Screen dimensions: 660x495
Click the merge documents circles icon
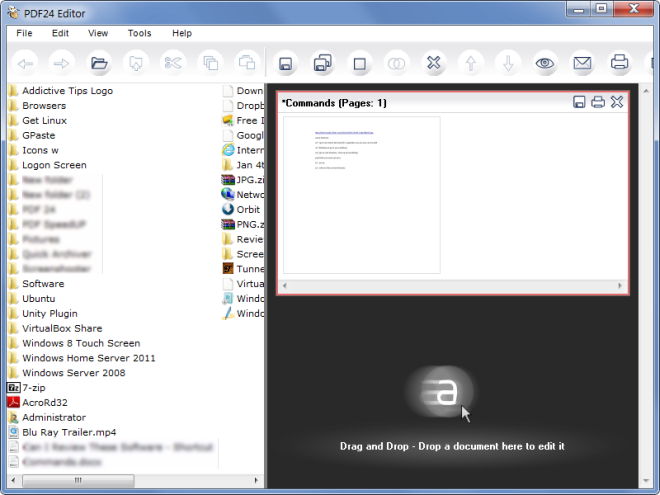click(x=397, y=64)
